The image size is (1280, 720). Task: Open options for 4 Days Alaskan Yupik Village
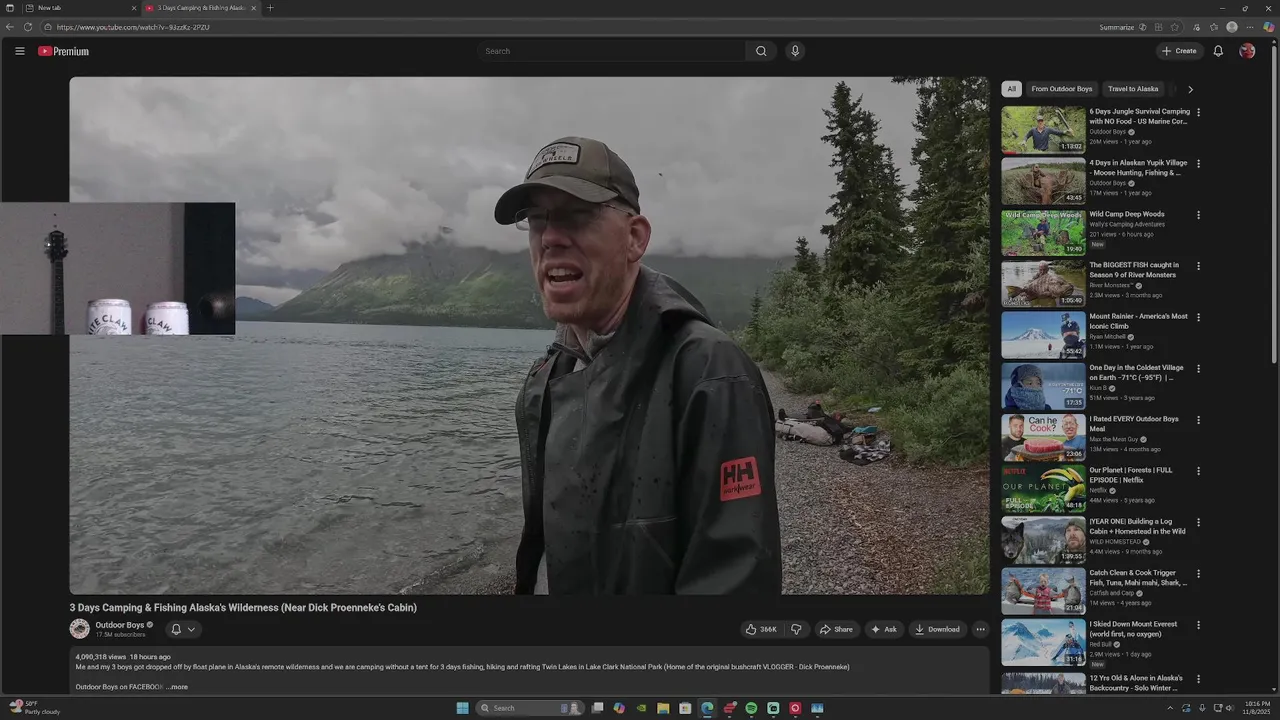coord(1198,163)
